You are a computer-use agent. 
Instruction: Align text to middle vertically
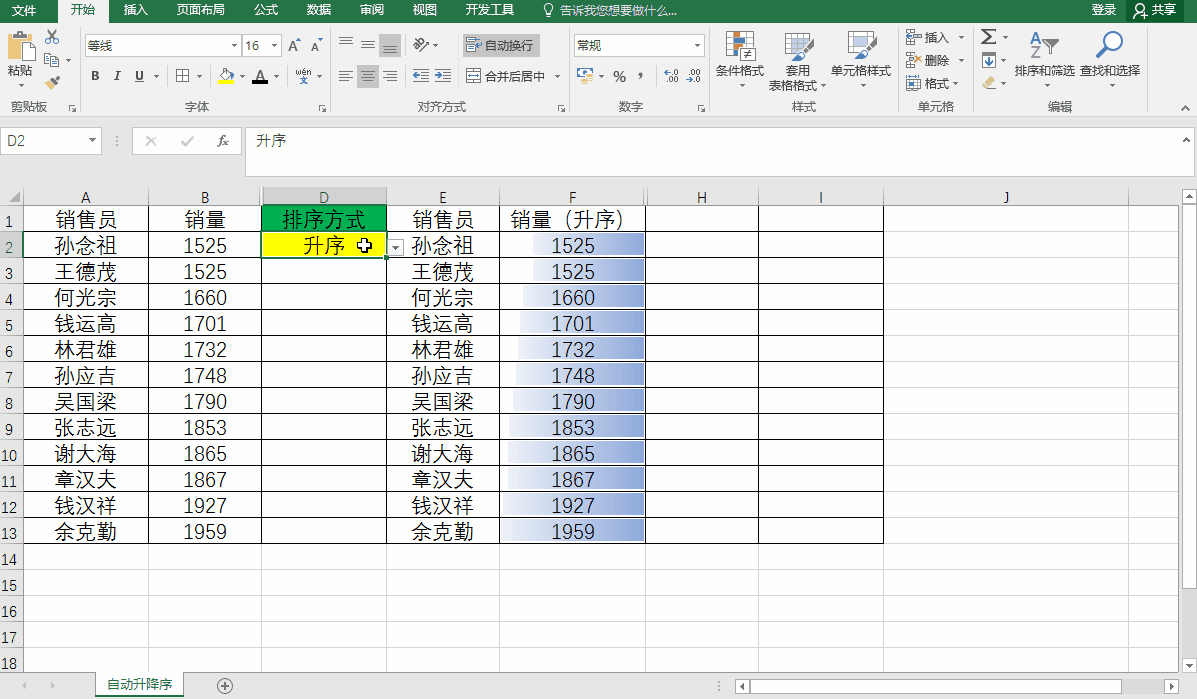click(368, 45)
